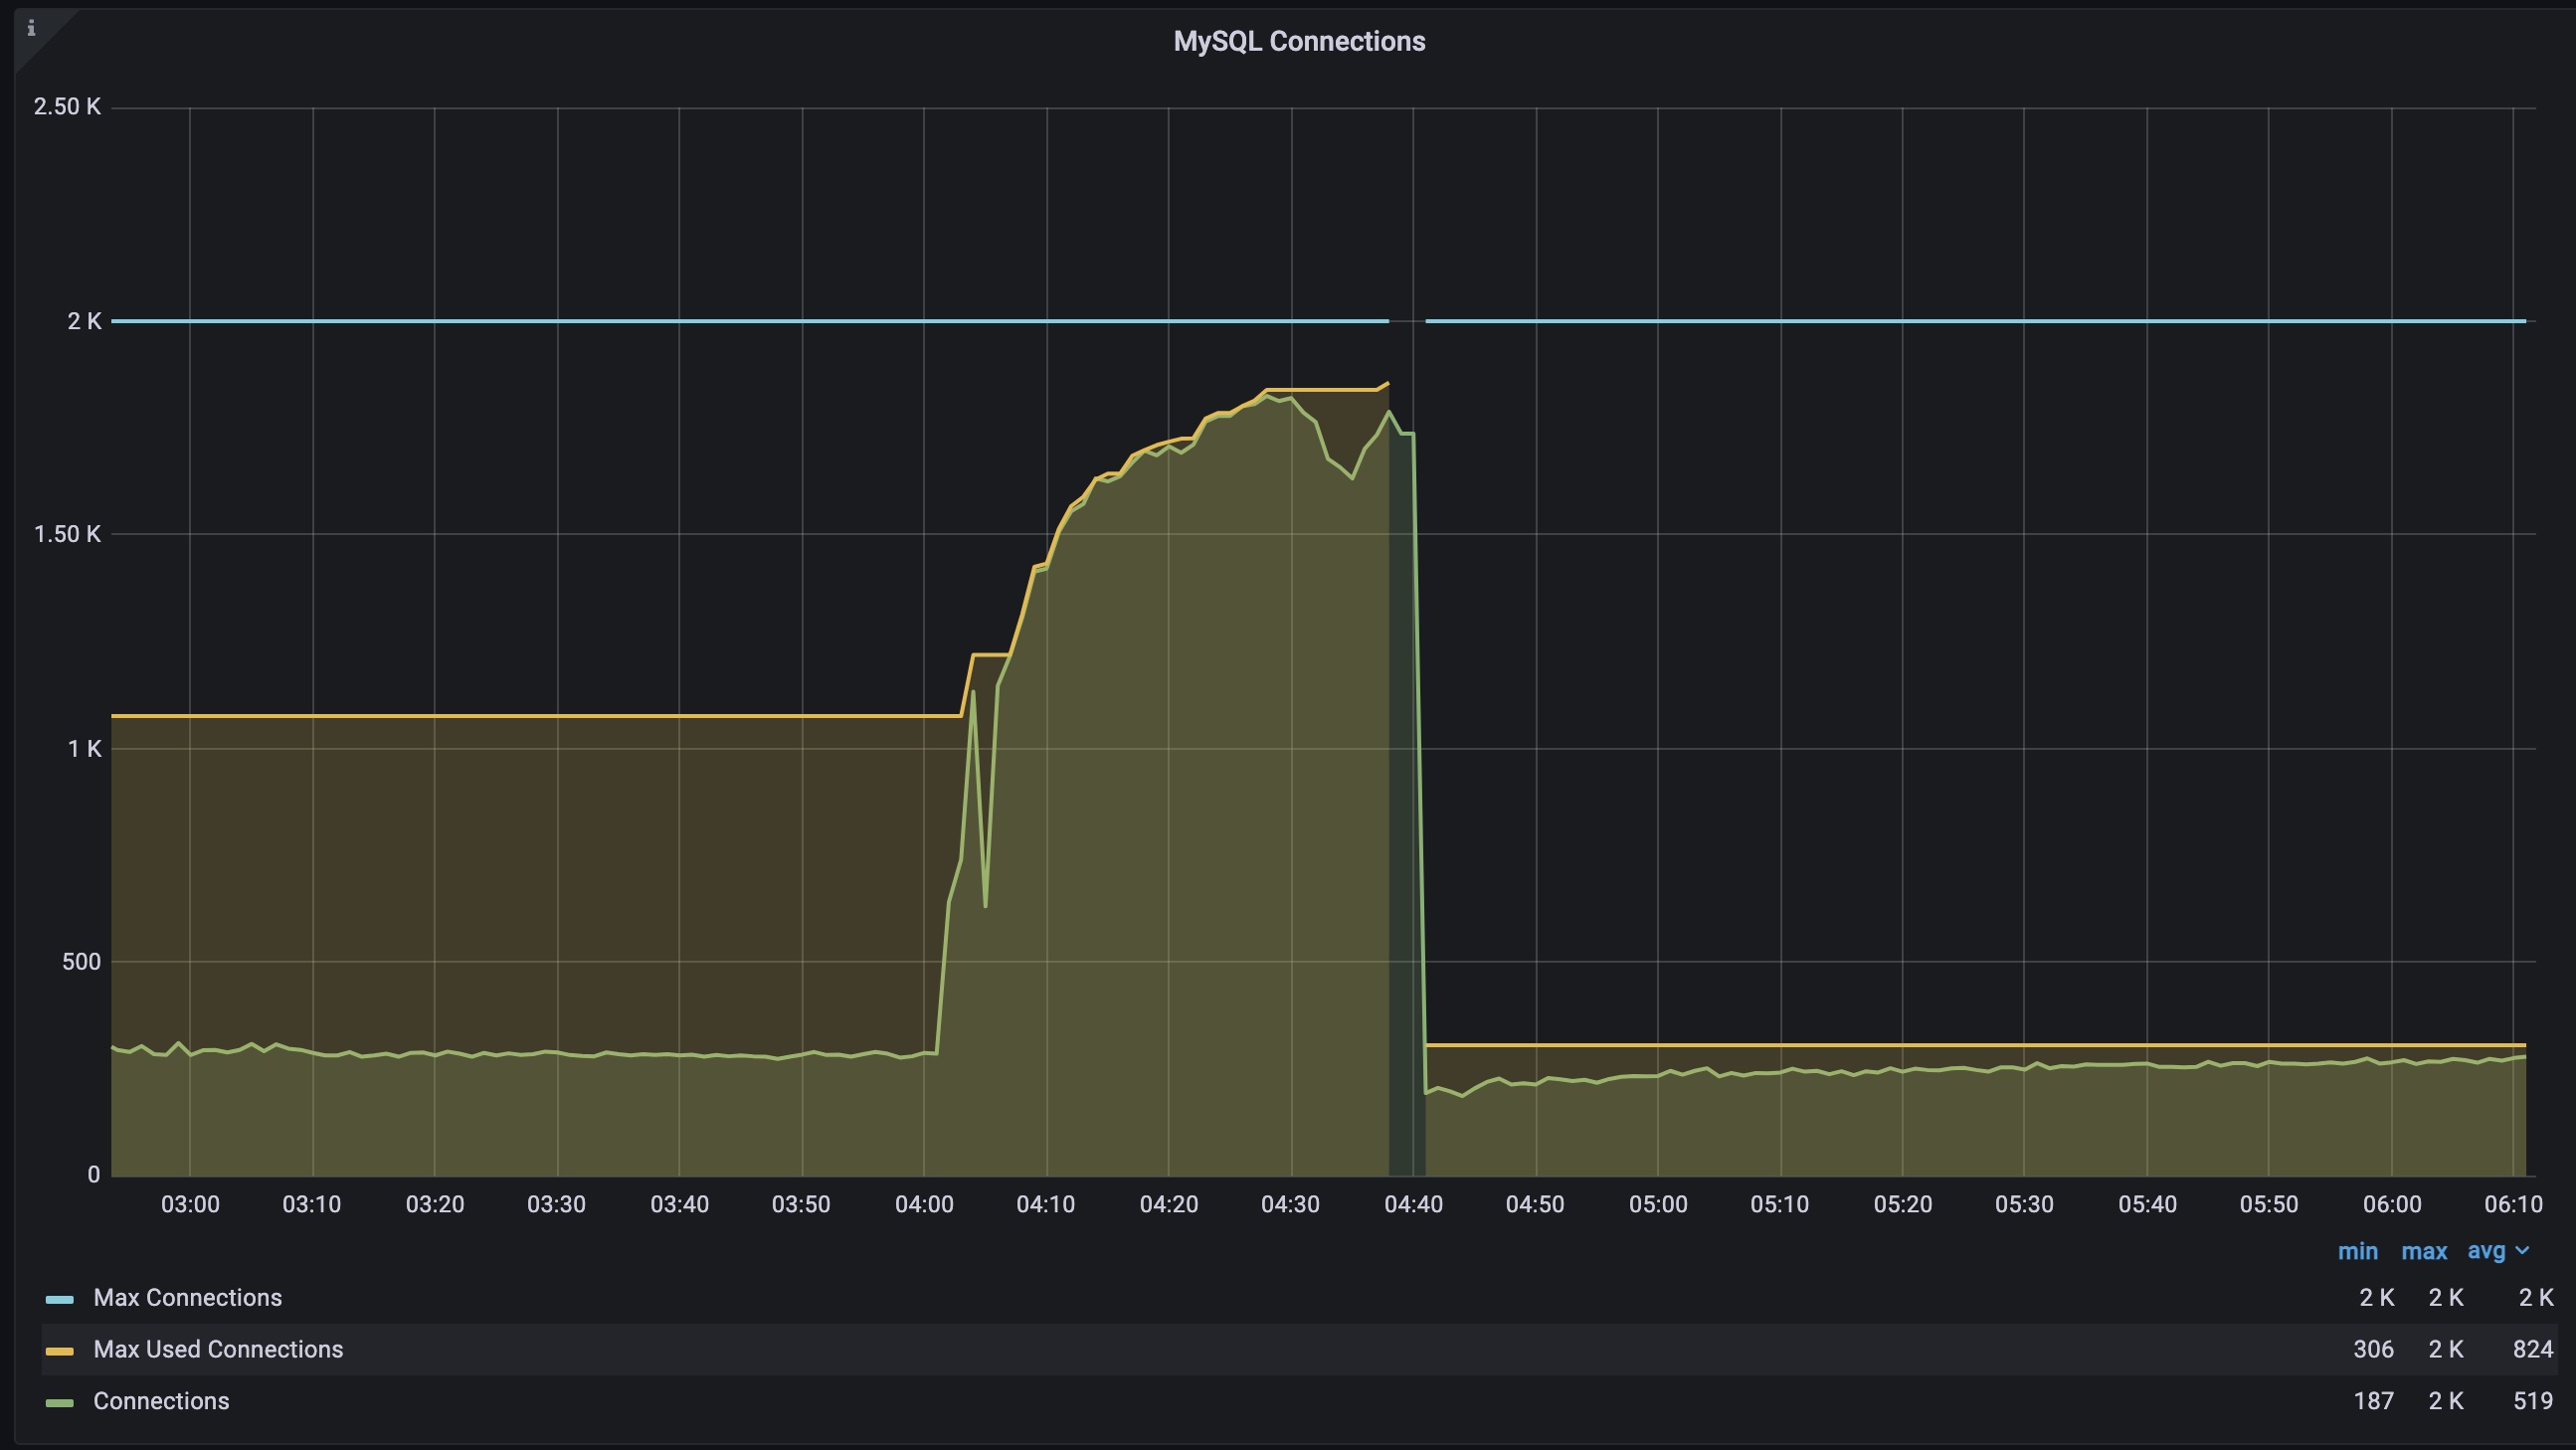Sort legend by the max column
This screenshot has height=1450, width=2576.
pyautogui.click(x=2424, y=1252)
